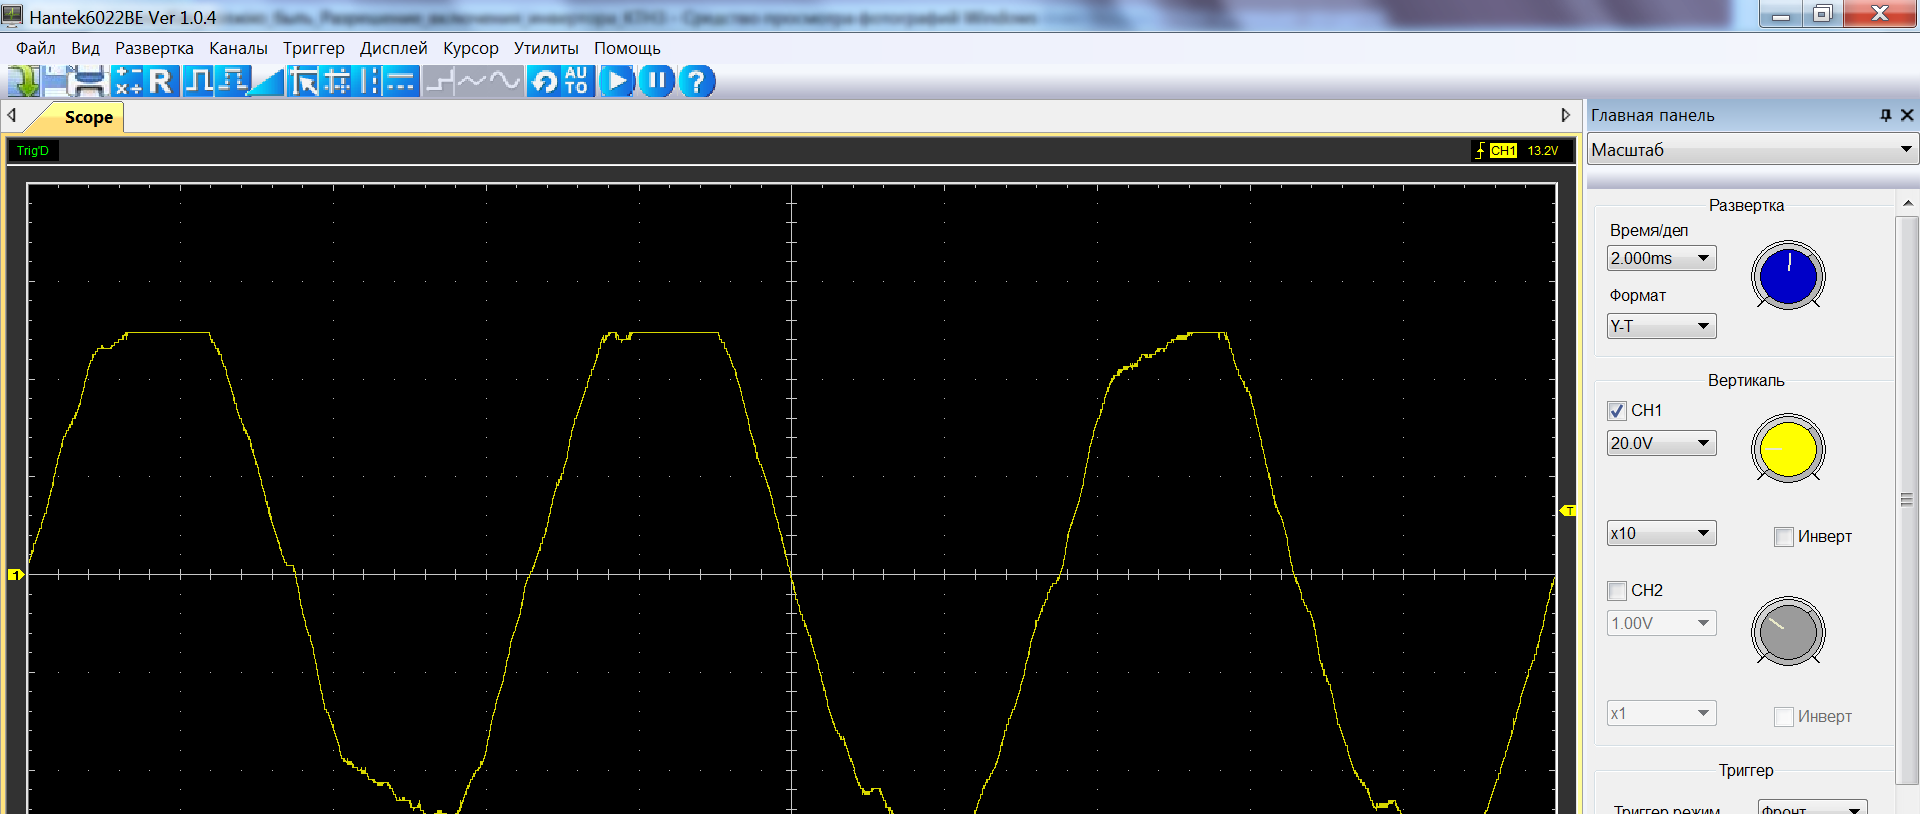Open the math operations icon
The width and height of the screenshot is (1920, 814).
127,81
